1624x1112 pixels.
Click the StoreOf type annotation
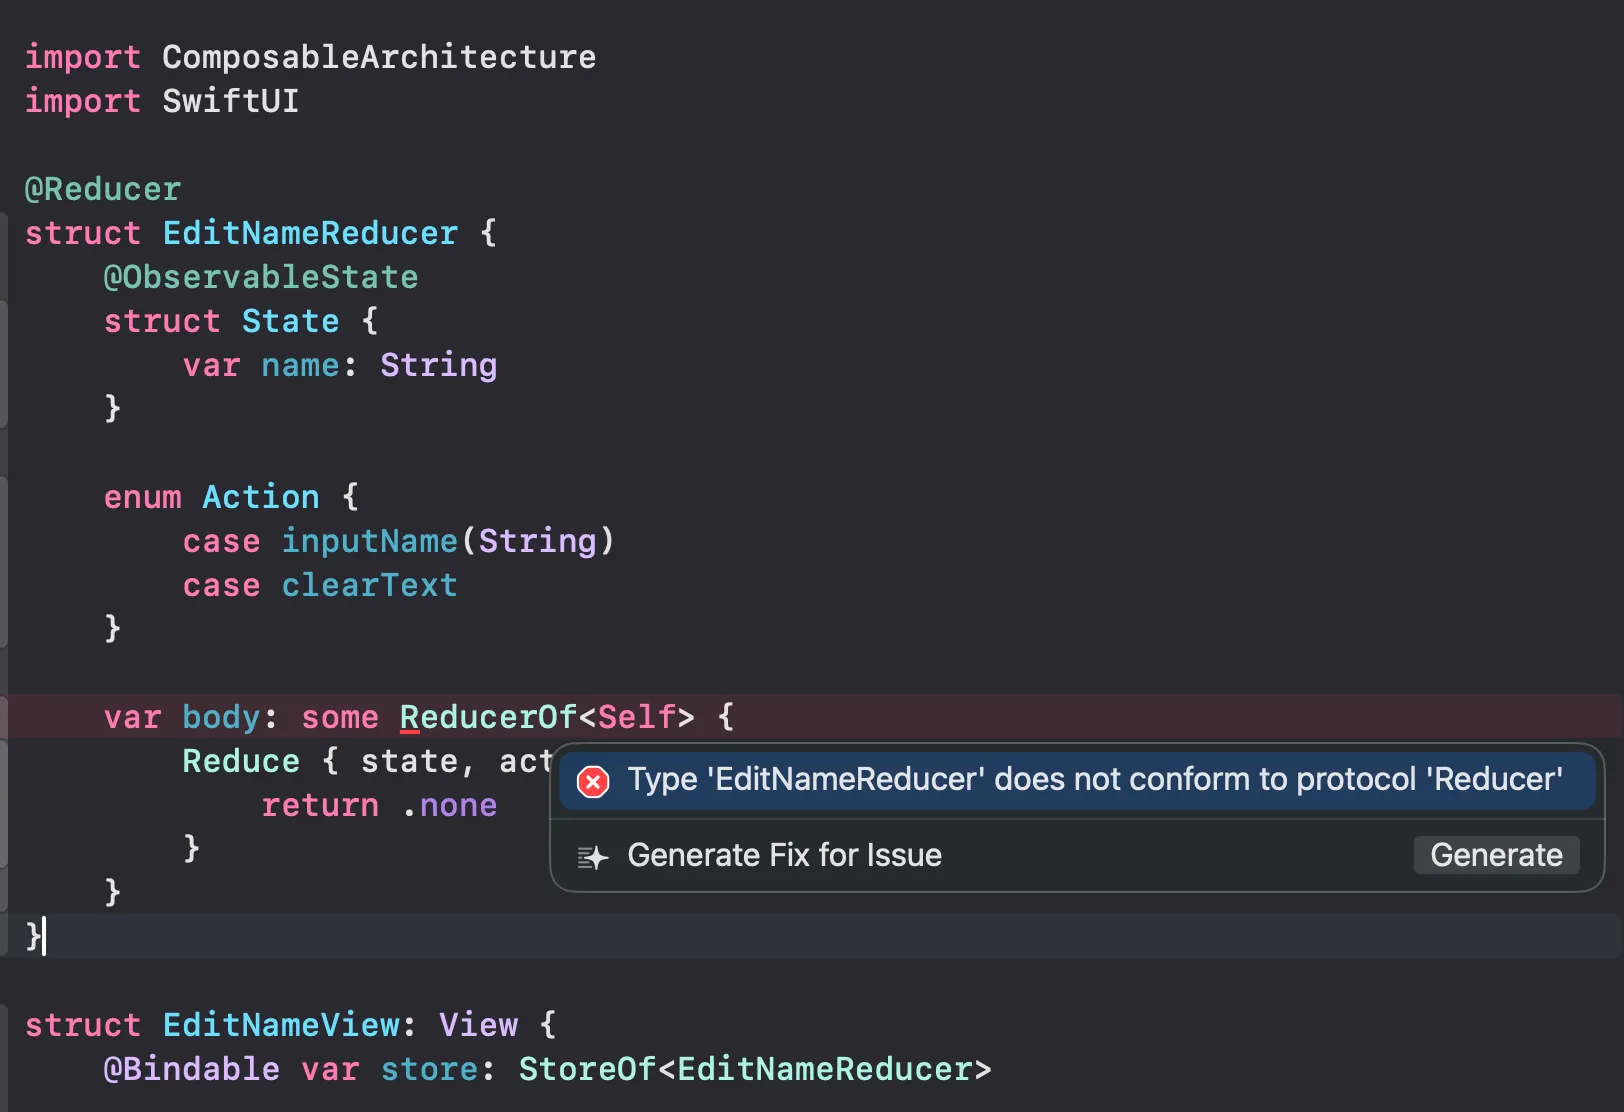point(586,1069)
